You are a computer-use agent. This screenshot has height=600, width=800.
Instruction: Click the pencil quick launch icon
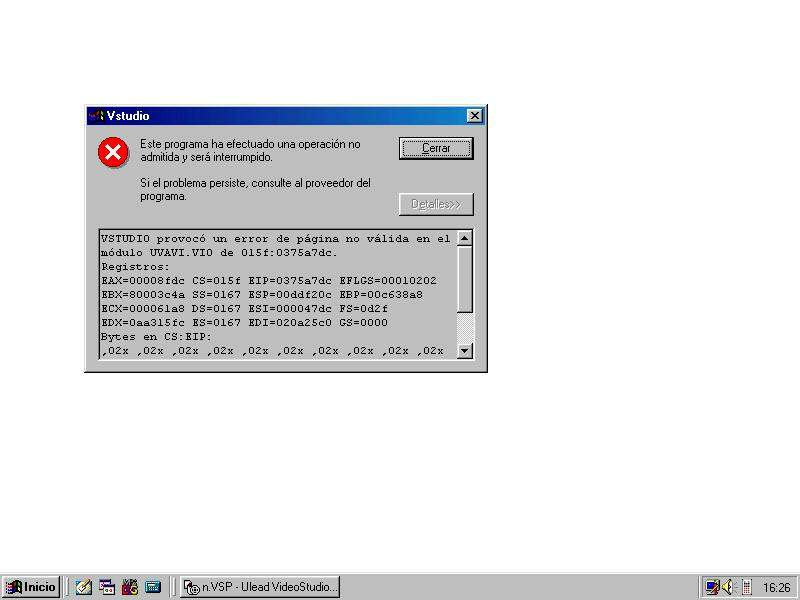pyautogui.click(x=83, y=587)
